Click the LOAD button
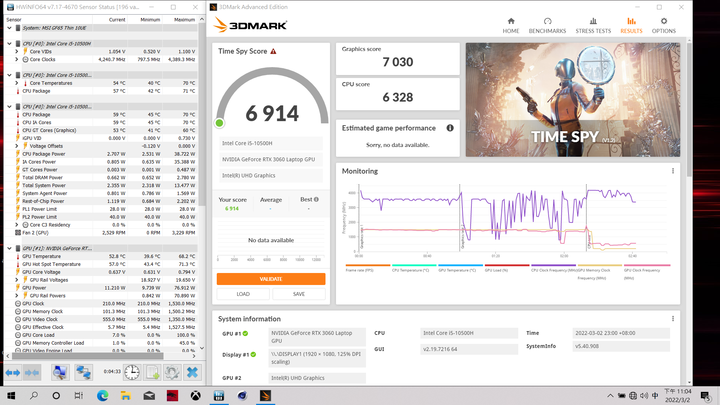Screen dimensions: 720x405 [x=243, y=294]
